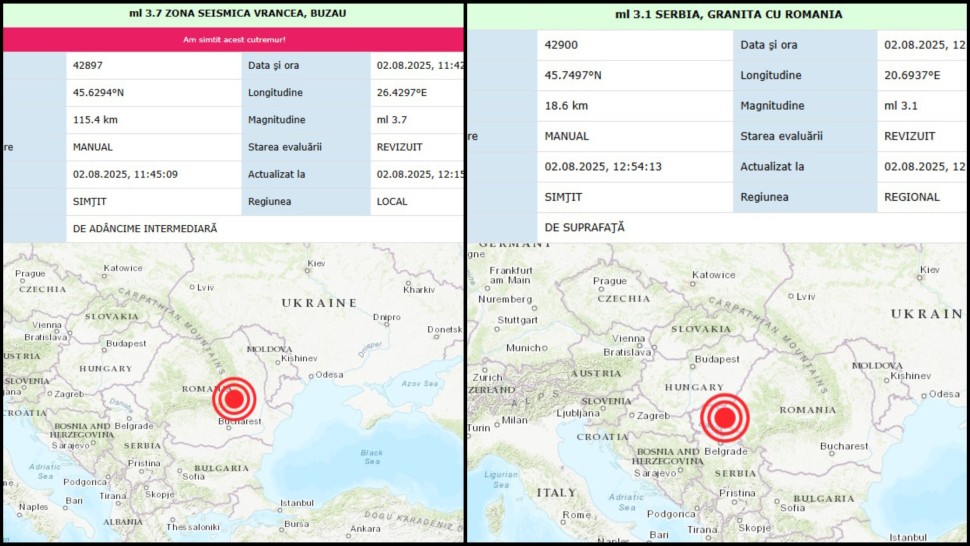Click the Odesa city marker on the left map
This screenshot has height=546, width=970.
311,376
